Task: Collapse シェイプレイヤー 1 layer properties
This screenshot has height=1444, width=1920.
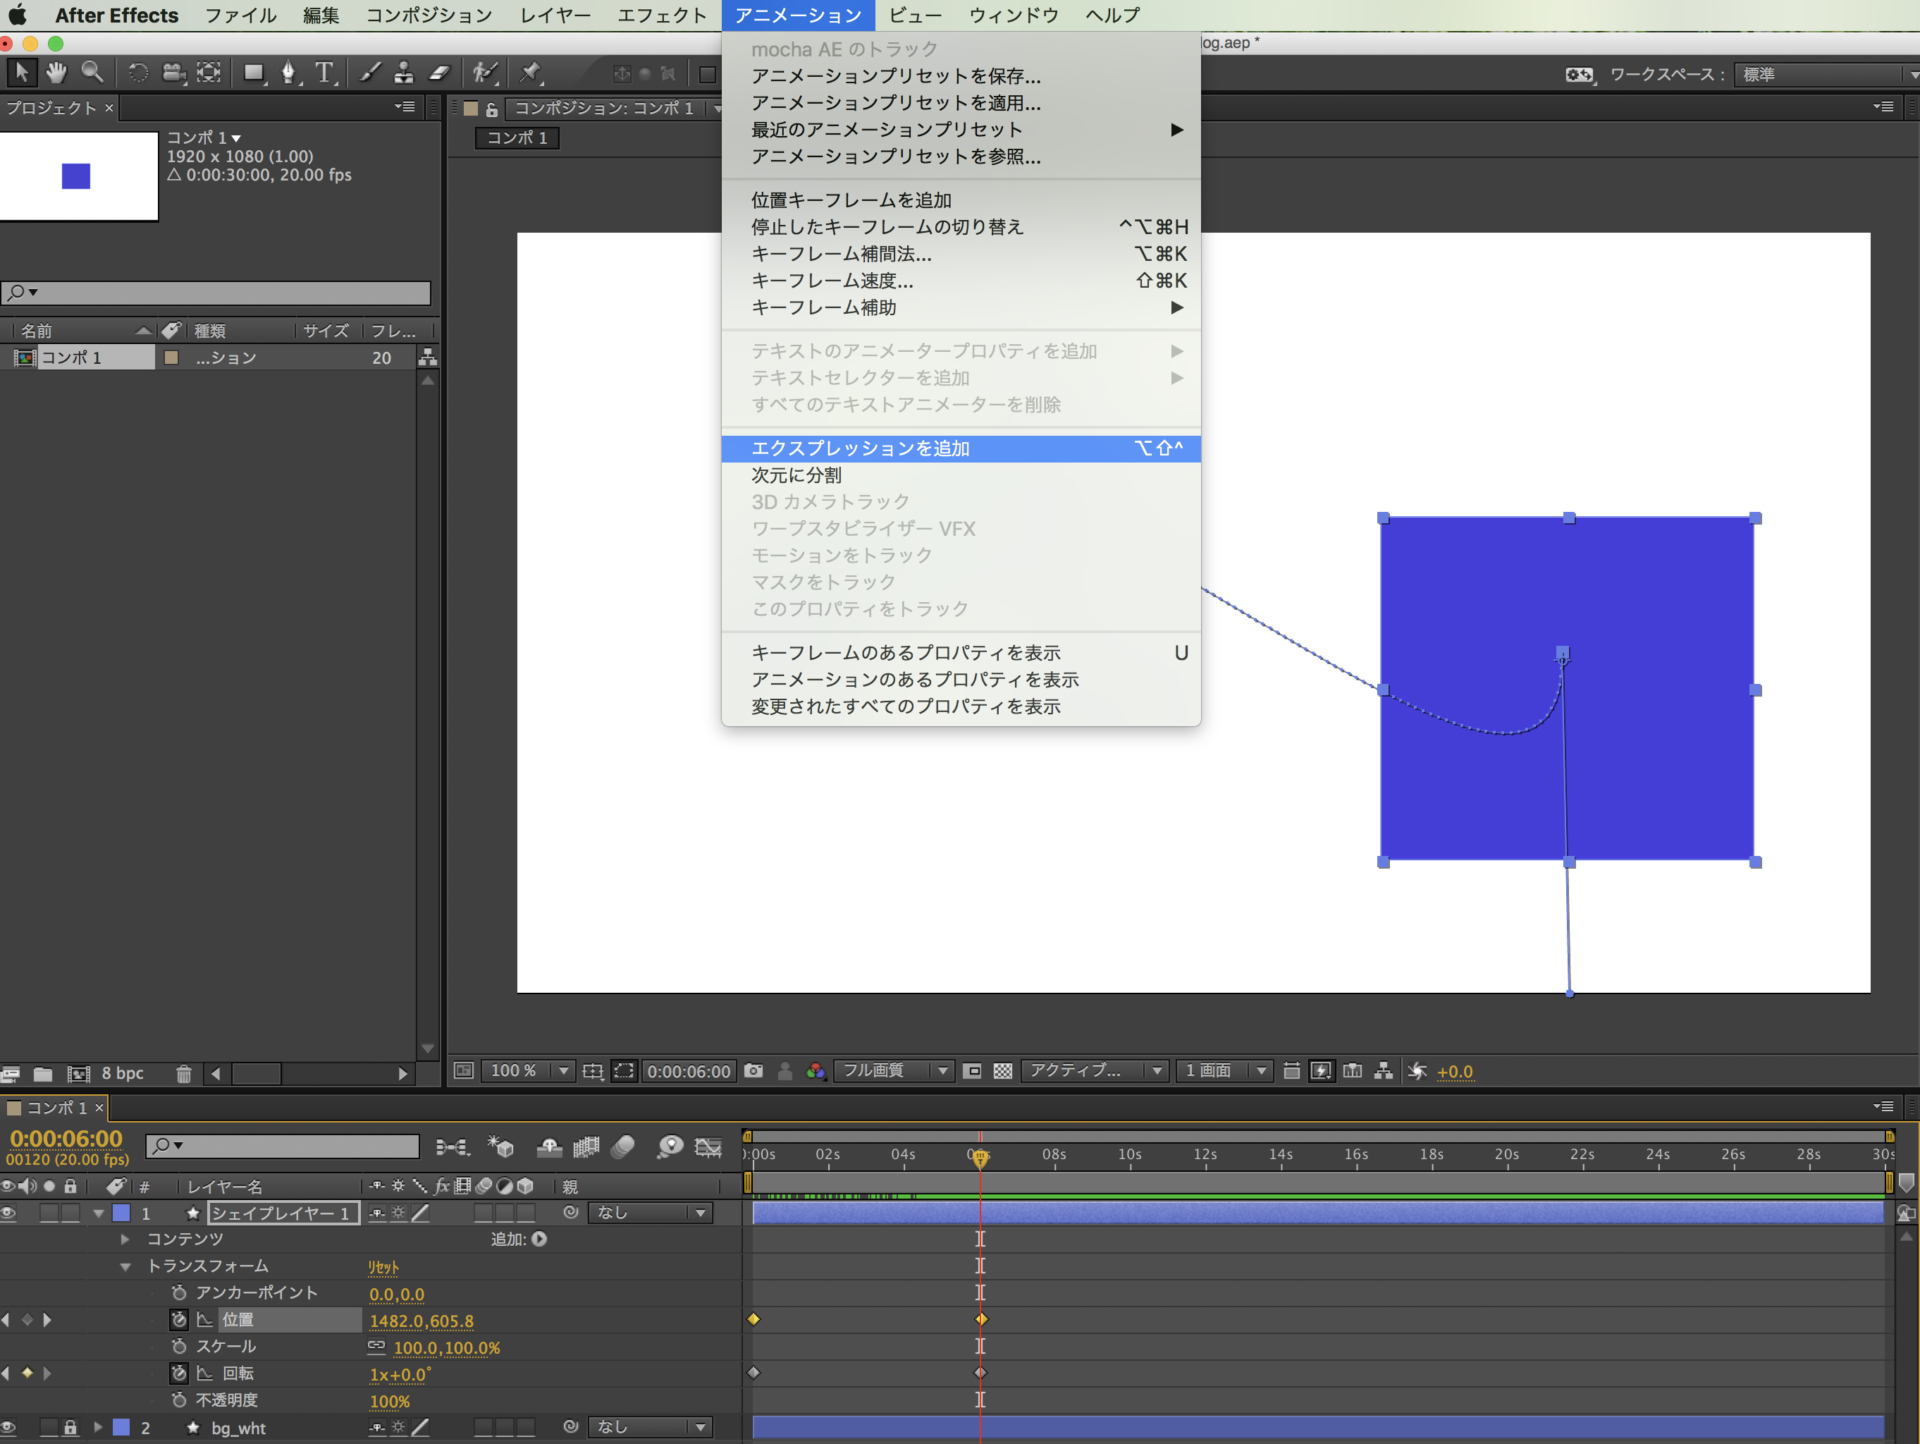Action: (98, 1213)
